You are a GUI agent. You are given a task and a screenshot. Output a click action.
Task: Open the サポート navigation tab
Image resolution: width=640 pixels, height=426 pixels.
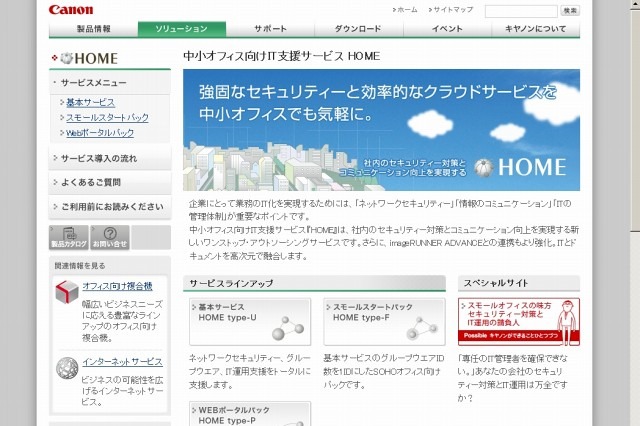[270, 29]
